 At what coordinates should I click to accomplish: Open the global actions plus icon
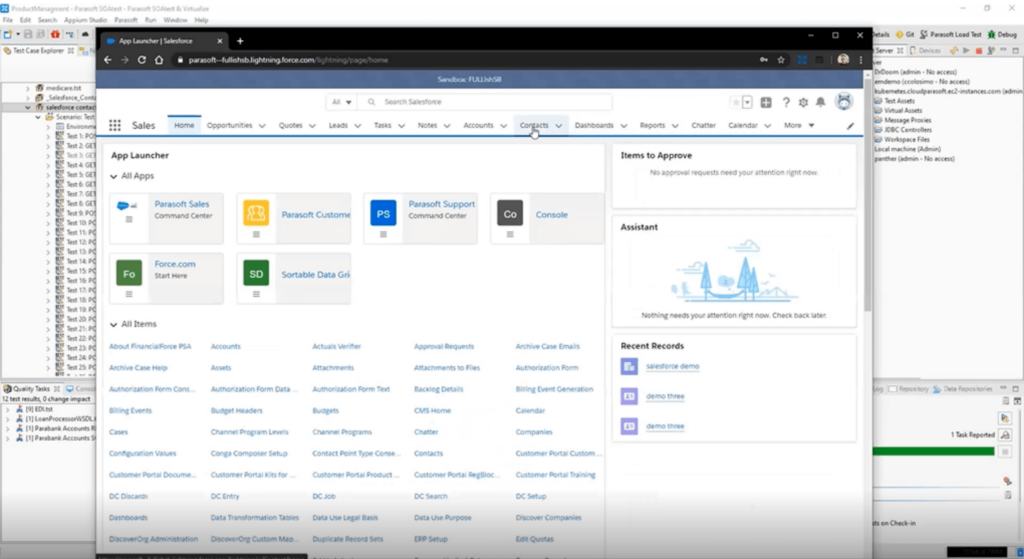(766, 103)
